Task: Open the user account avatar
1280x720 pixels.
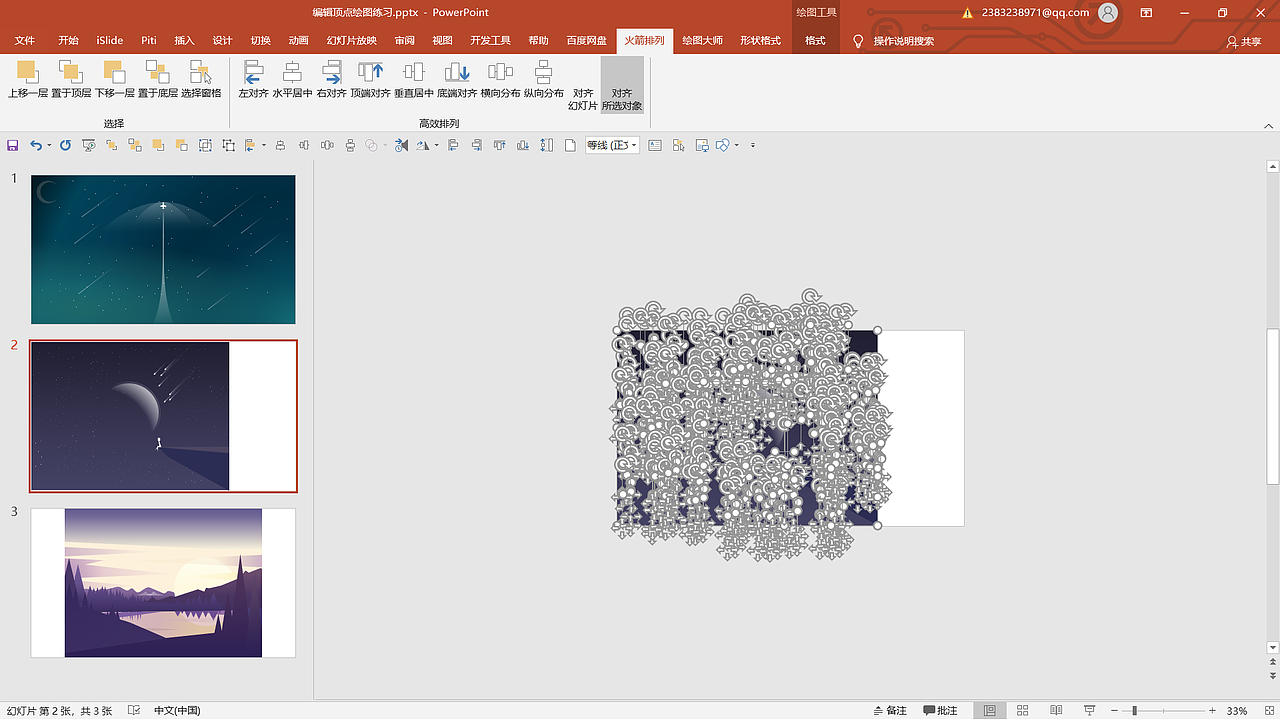Action: (1108, 13)
